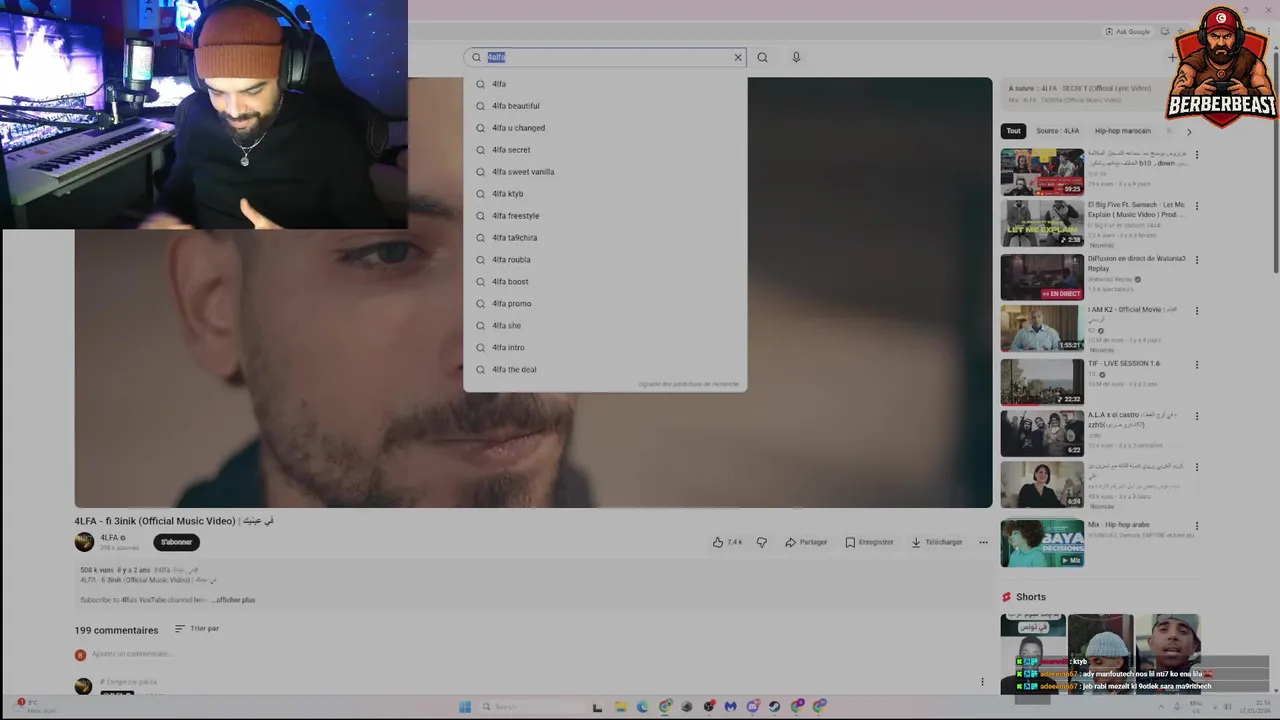Expand description with afficher plus
Screen dimensions: 1280x720
point(235,600)
